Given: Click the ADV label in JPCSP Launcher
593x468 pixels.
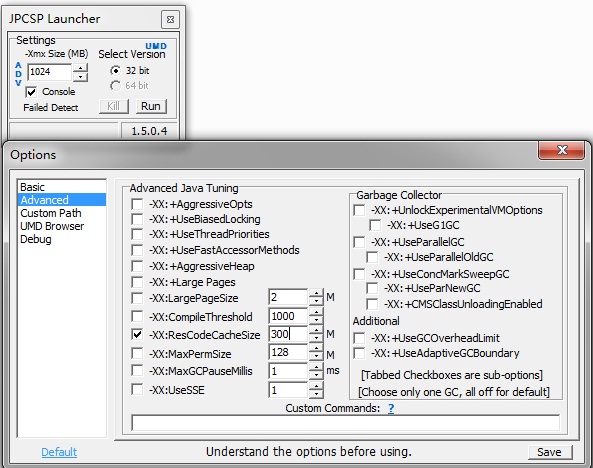Looking at the screenshot, I should [x=18, y=74].
